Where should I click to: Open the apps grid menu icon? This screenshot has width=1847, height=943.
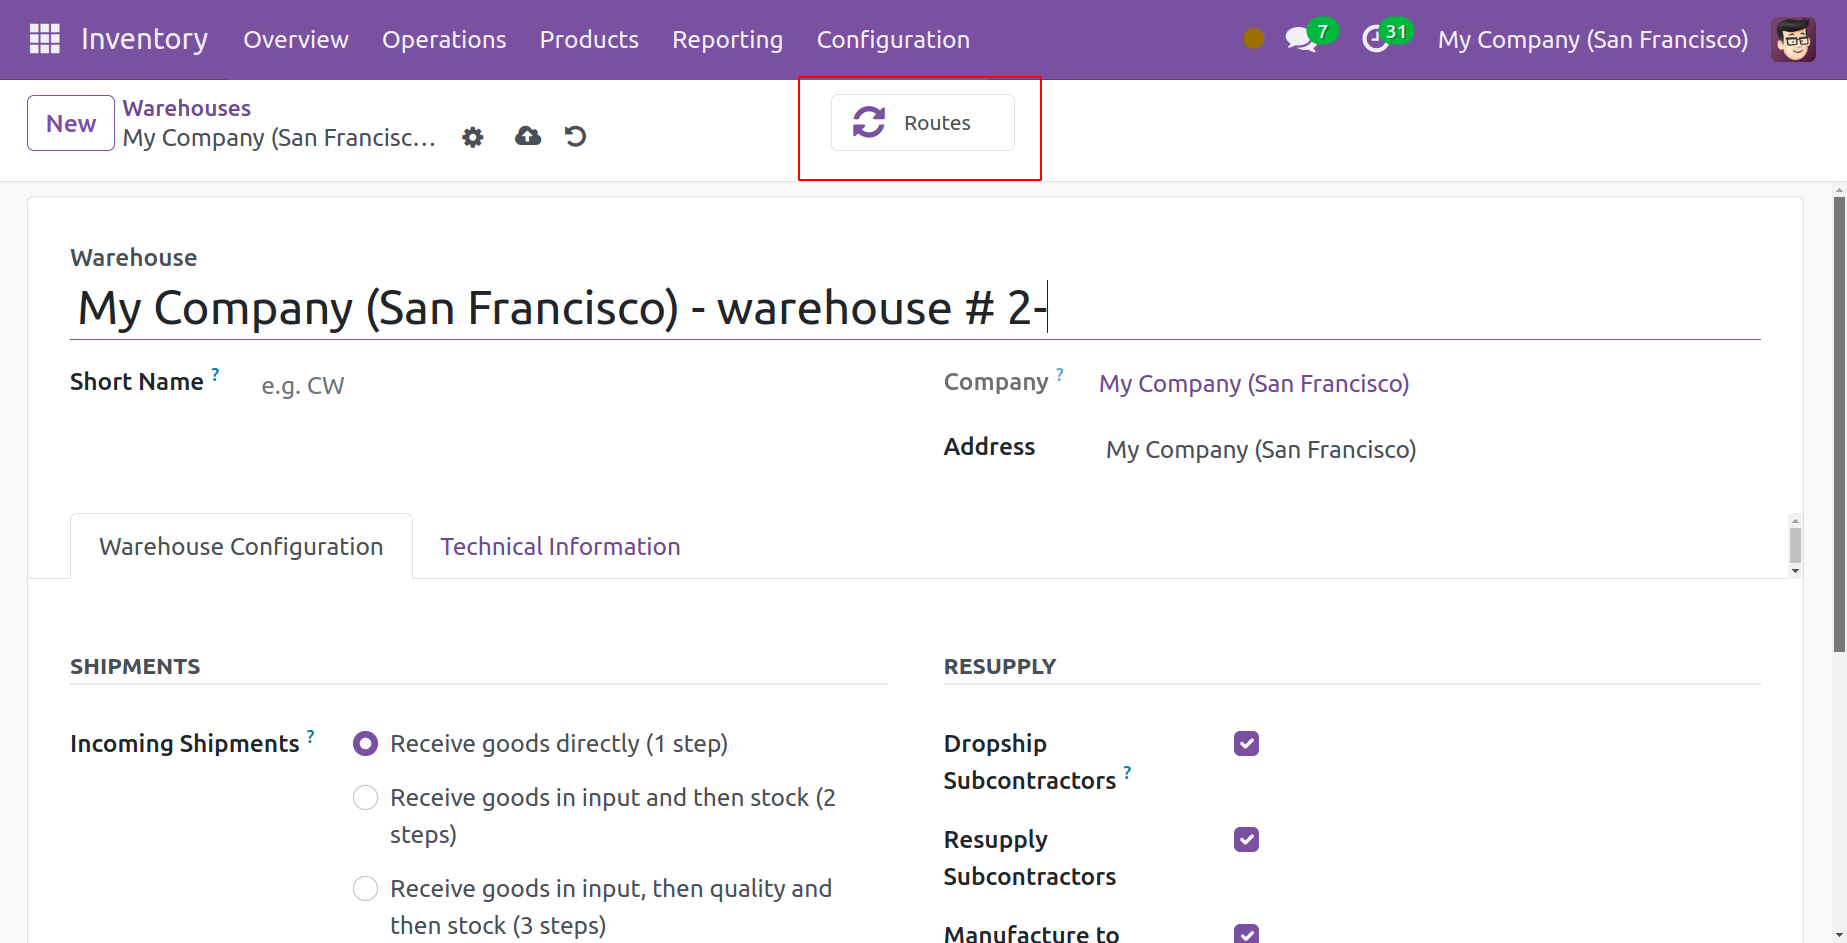click(44, 39)
